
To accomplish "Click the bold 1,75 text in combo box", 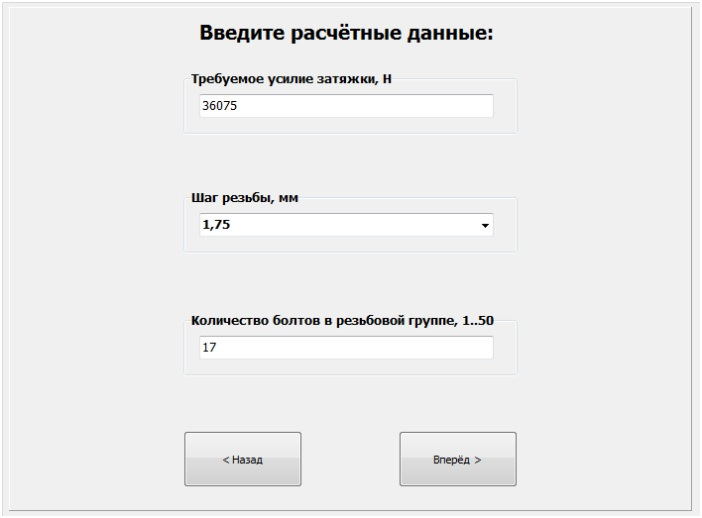I will 216,226.
